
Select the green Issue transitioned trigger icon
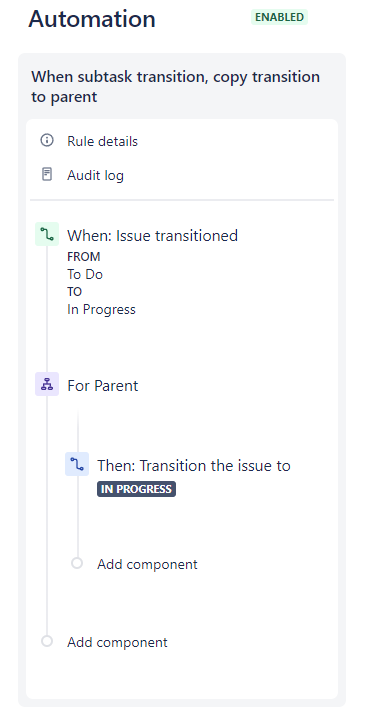point(47,234)
